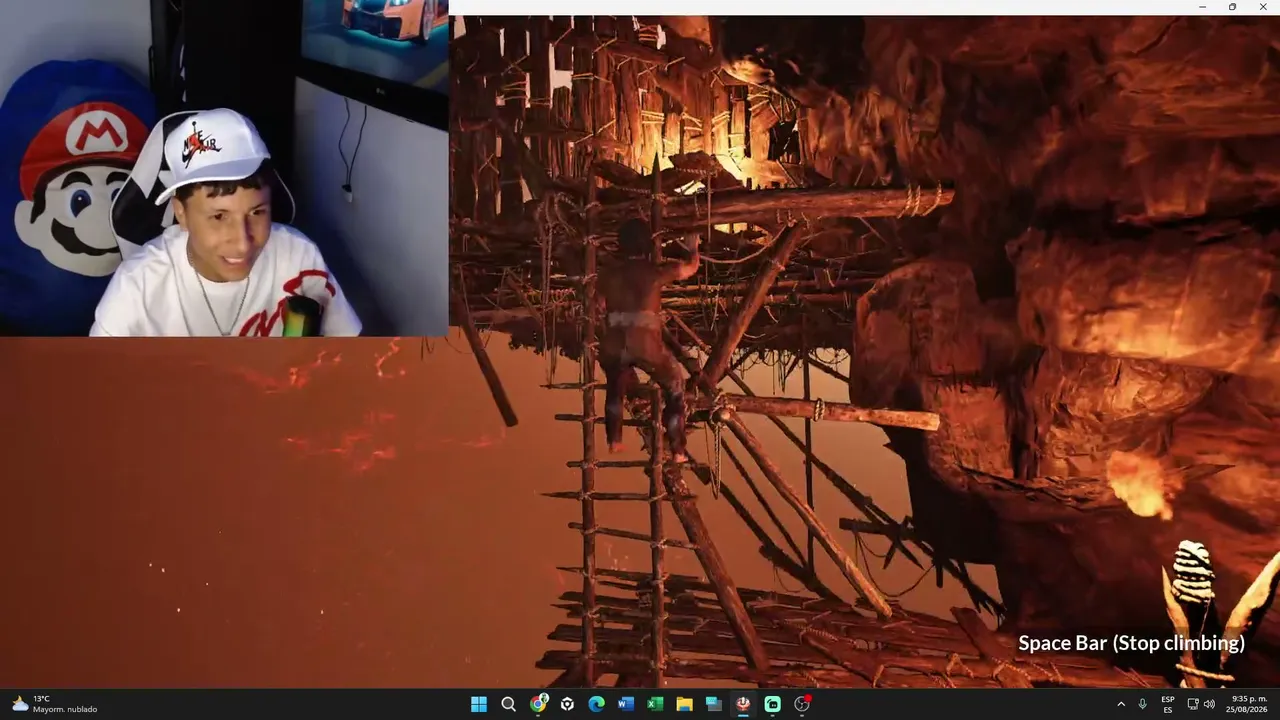Open File Explorer from the taskbar
Image resolution: width=1280 pixels, height=720 pixels.
click(x=684, y=704)
